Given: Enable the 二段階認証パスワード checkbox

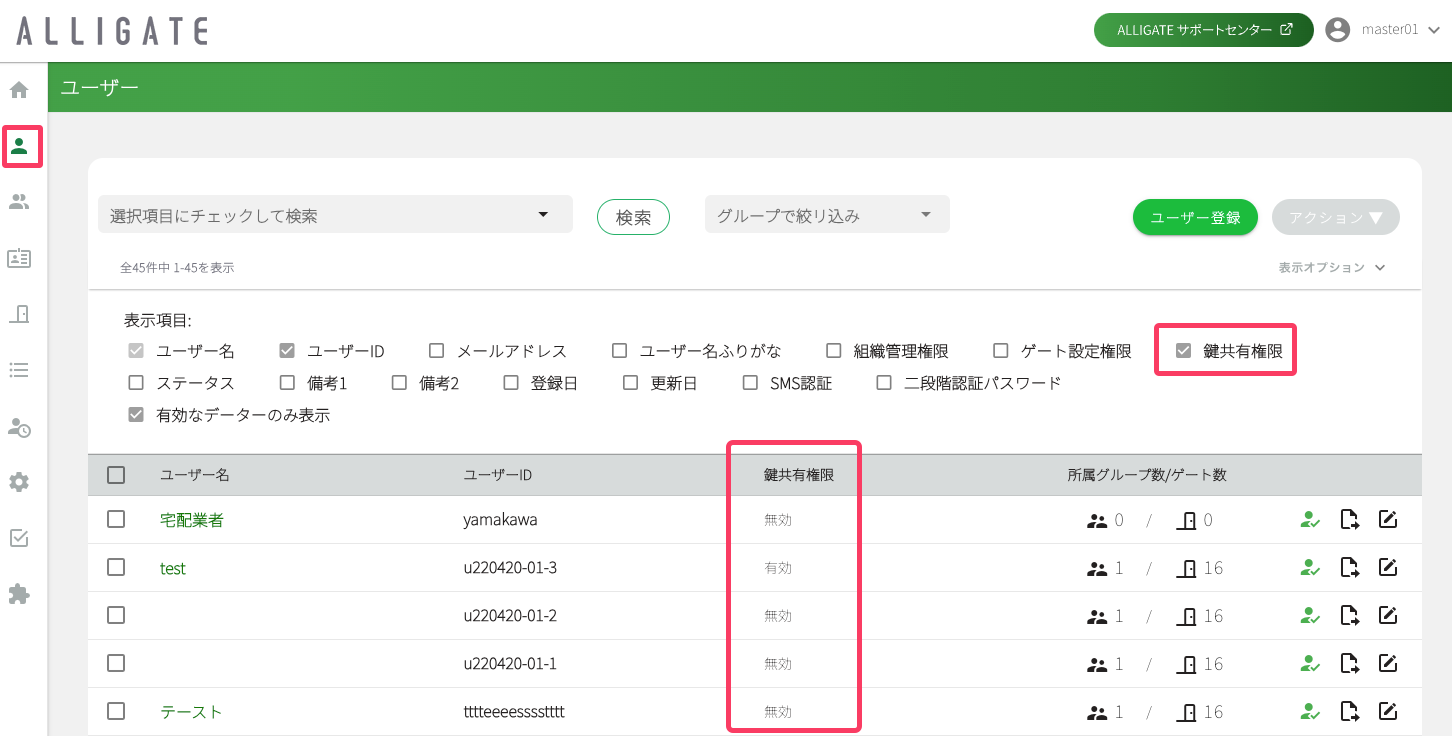Looking at the screenshot, I should click(884, 383).
